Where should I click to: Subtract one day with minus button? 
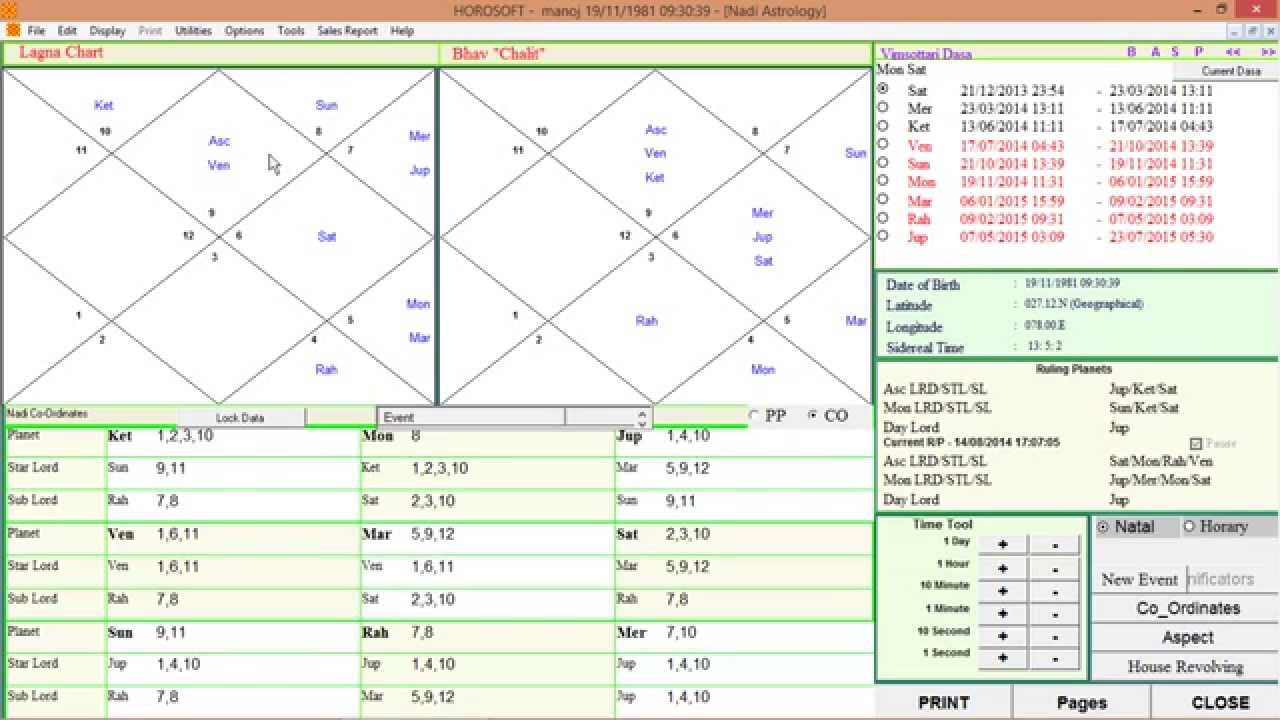(1055, 545)
